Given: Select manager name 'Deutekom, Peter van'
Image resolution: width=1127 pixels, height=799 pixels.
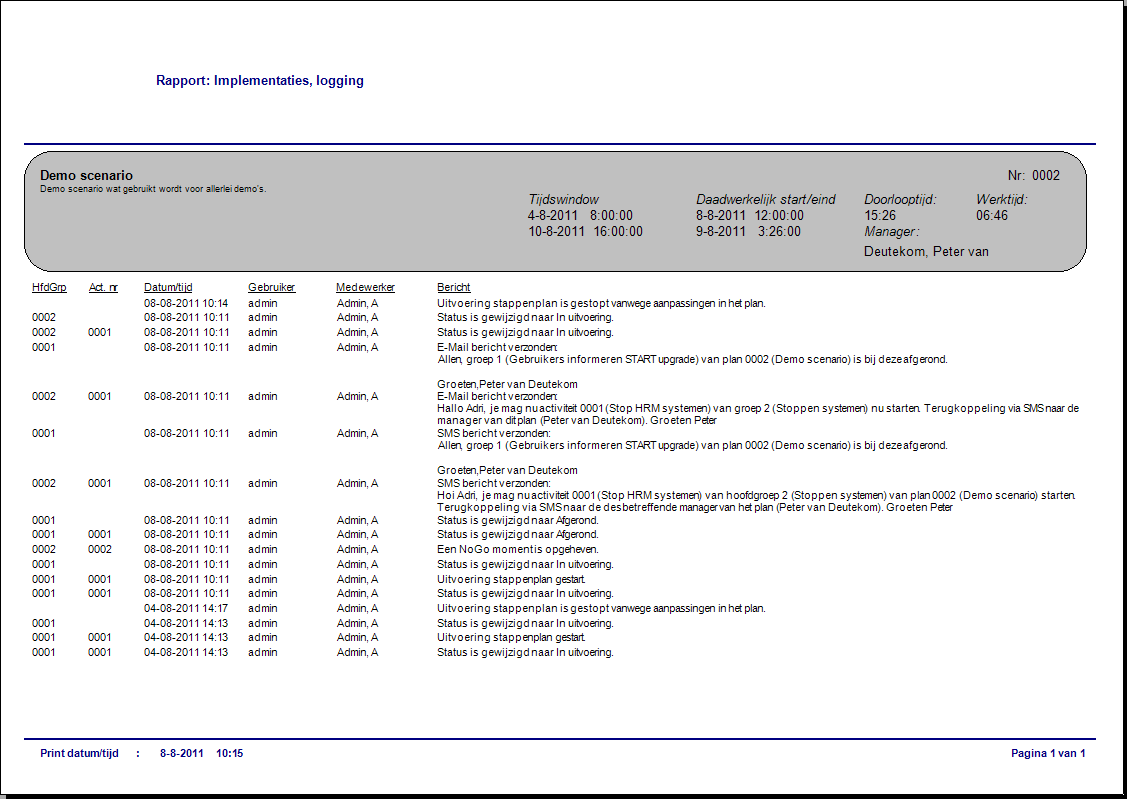Looking at the screenshot, I should click(x=926, y=251).
